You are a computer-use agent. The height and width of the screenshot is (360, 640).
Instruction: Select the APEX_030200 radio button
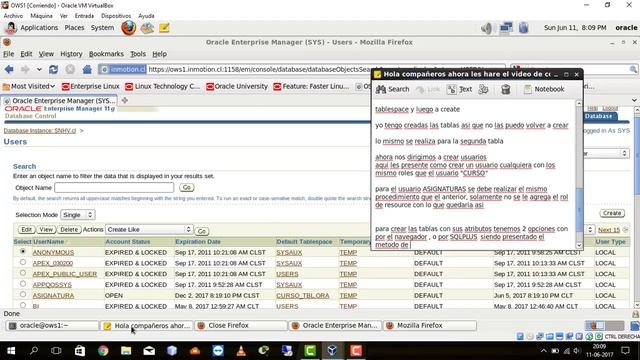click(x=23, y=262)
